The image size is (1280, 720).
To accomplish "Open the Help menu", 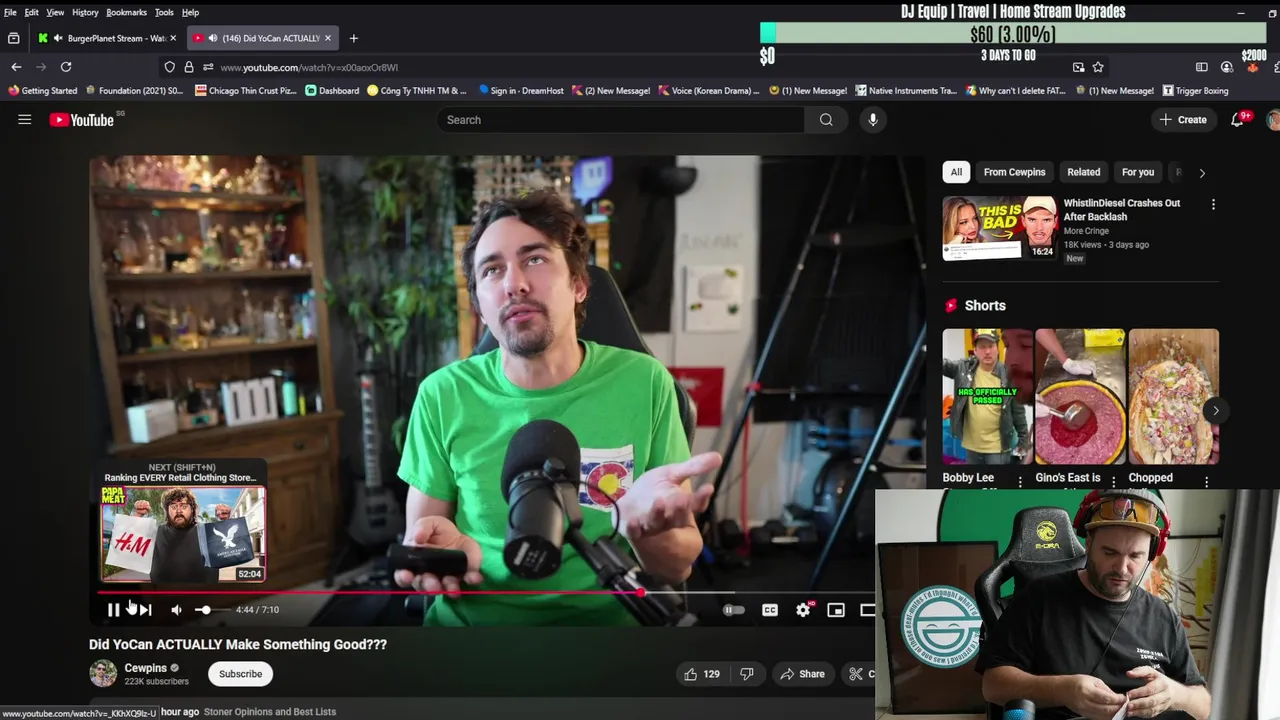I will pos(190,12).
